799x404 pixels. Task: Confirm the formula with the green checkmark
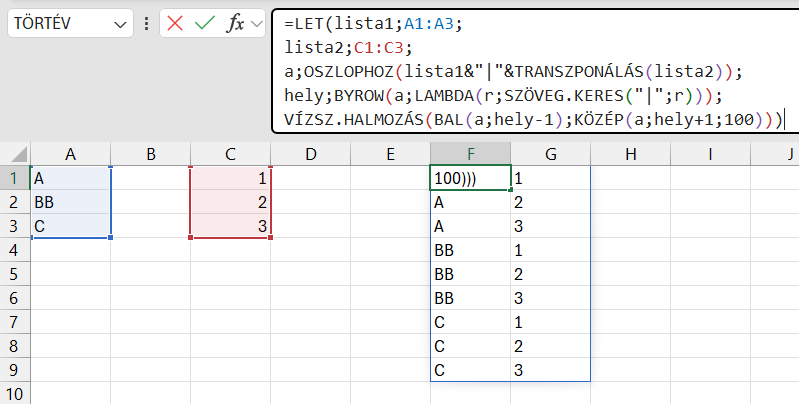tap(205, 24)
